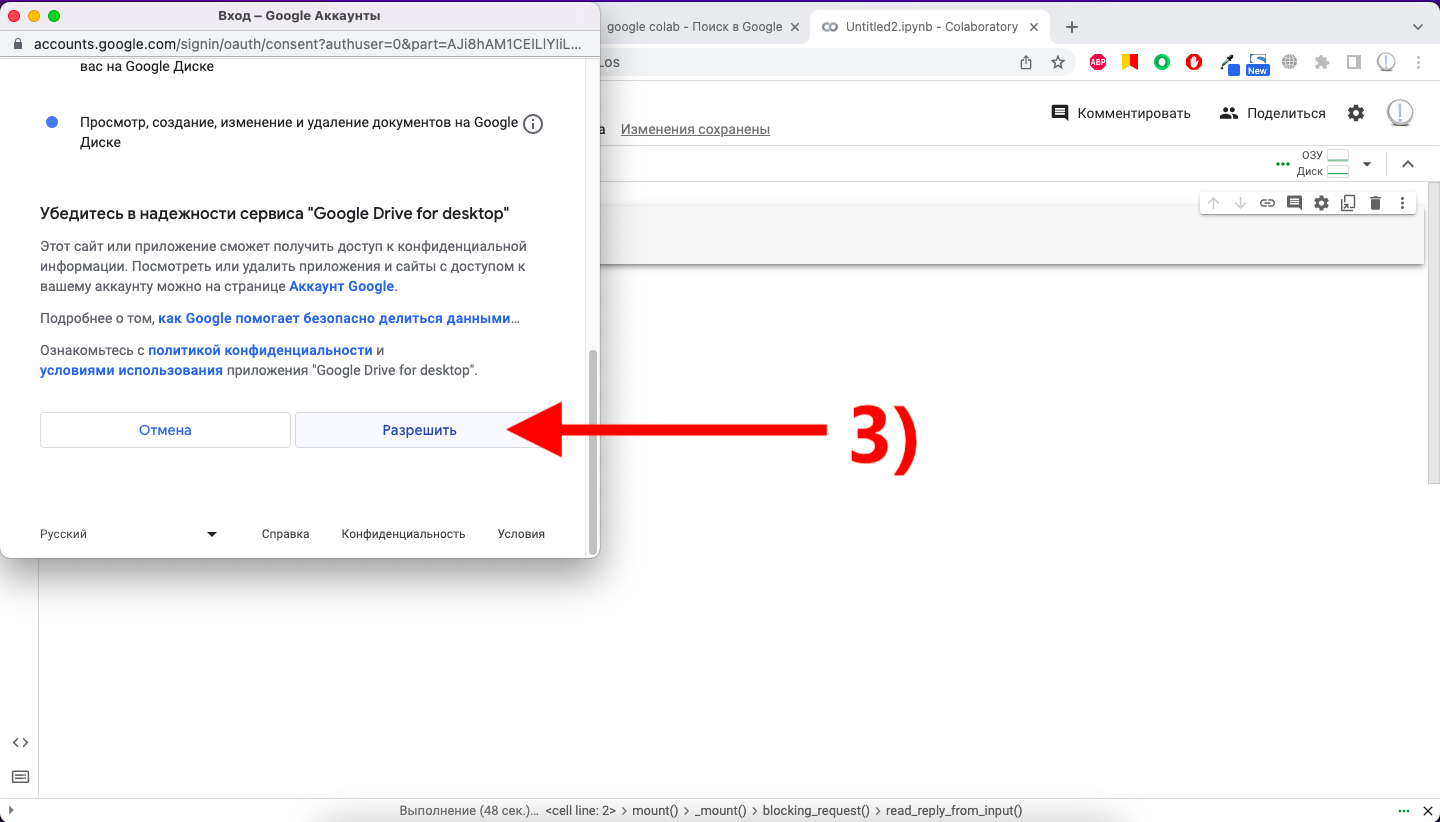Click mount() in the execution stack trace
1440x822 pixels.
655,811
